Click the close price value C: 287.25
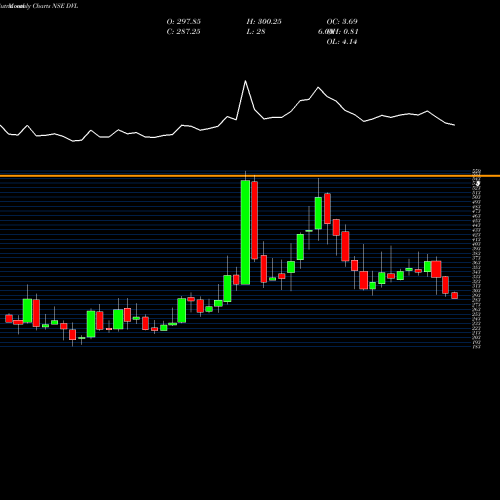 [x=184, y=32]
